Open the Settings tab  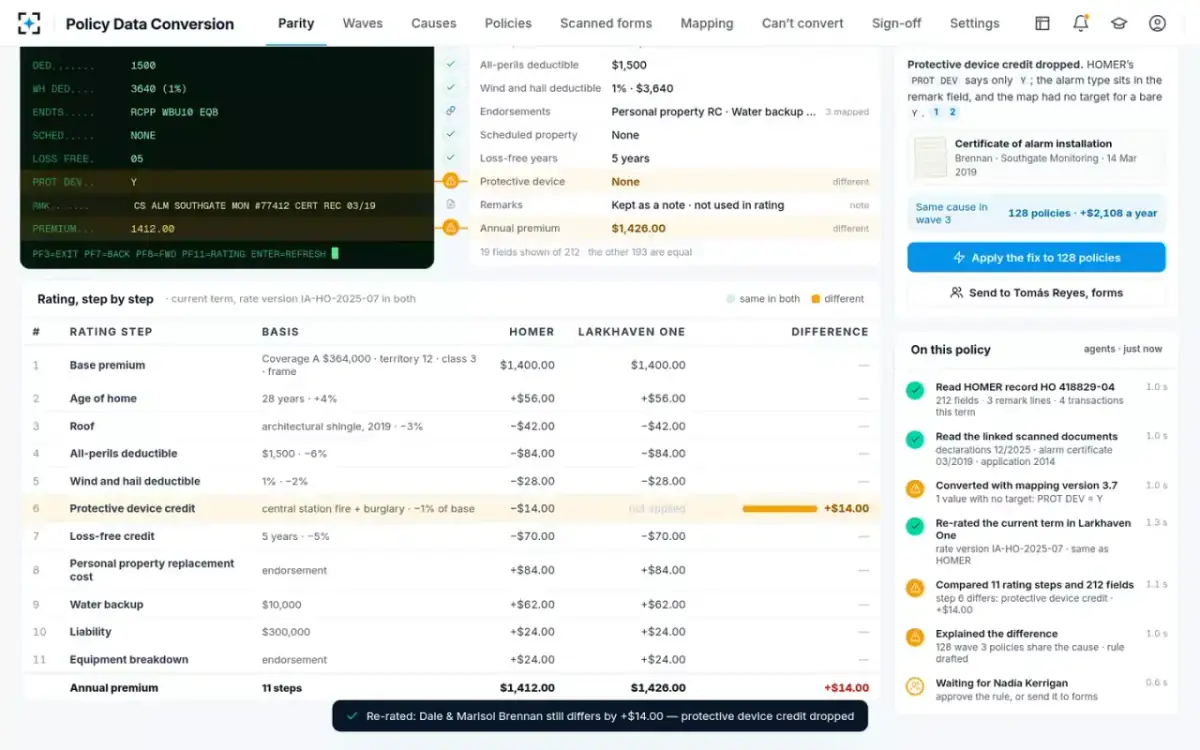(x=974, y=23)
